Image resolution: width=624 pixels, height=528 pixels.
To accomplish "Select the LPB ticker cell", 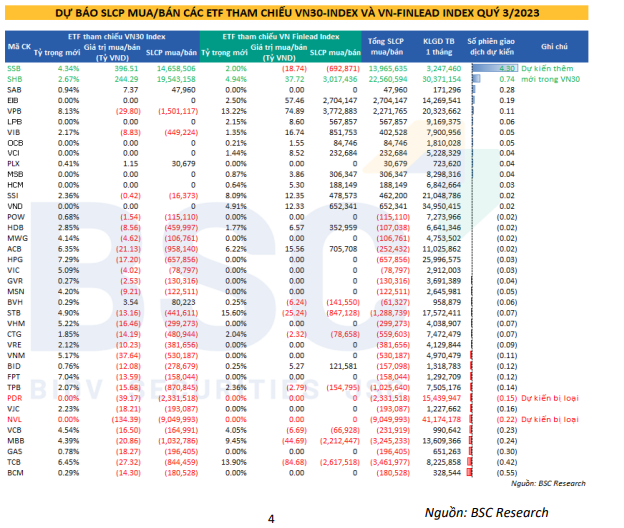I will click(14, 122).
